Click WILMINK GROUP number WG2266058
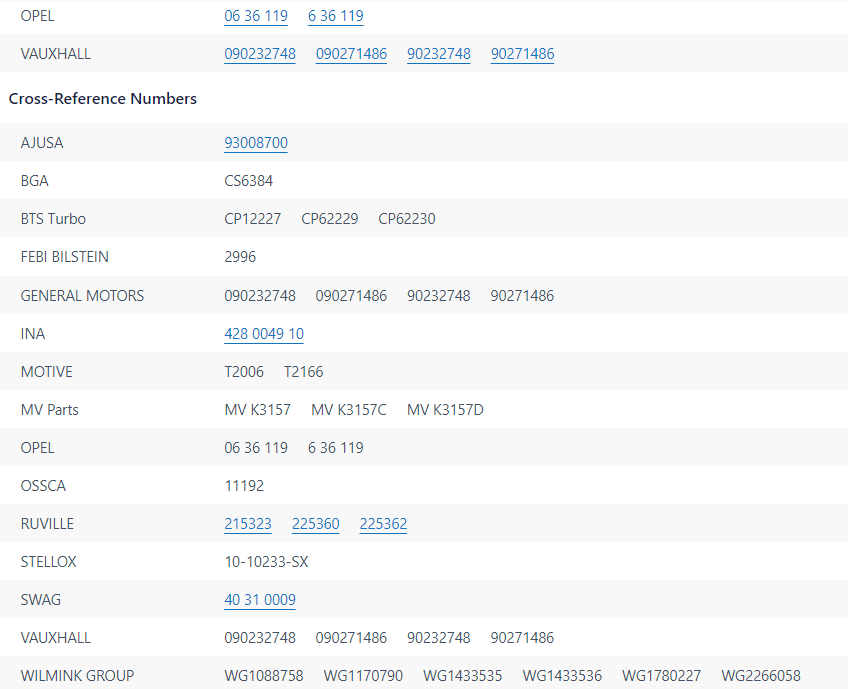This screenshot has width=848, height=689. [761, 675]
